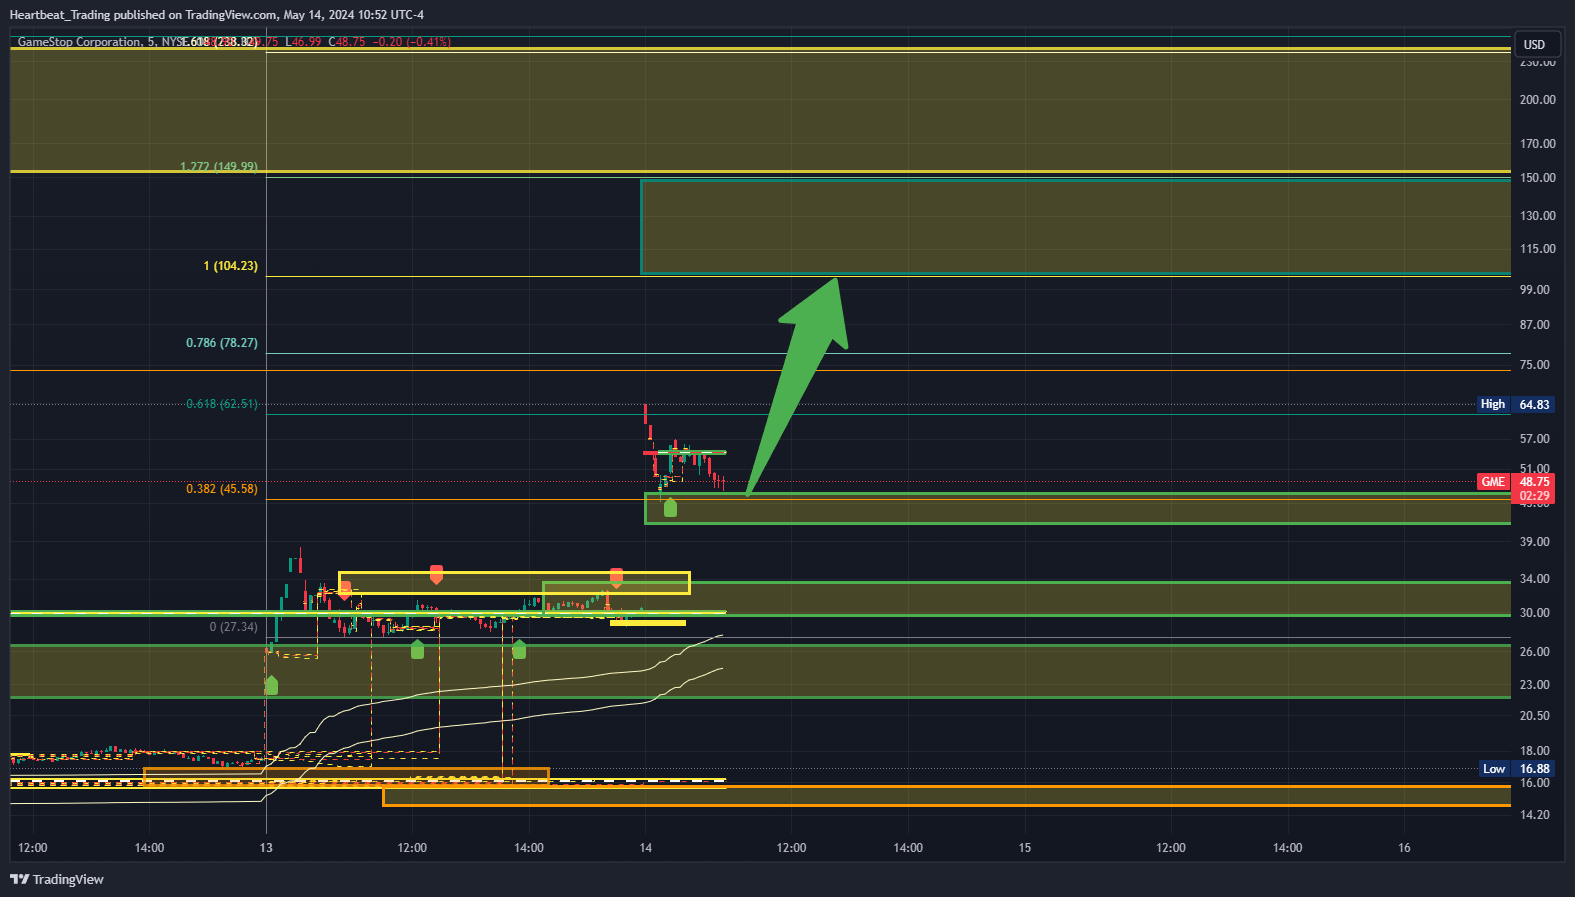Click the 20.50 price axis label
The image size is (1575, 897).
pos(1535,716)
